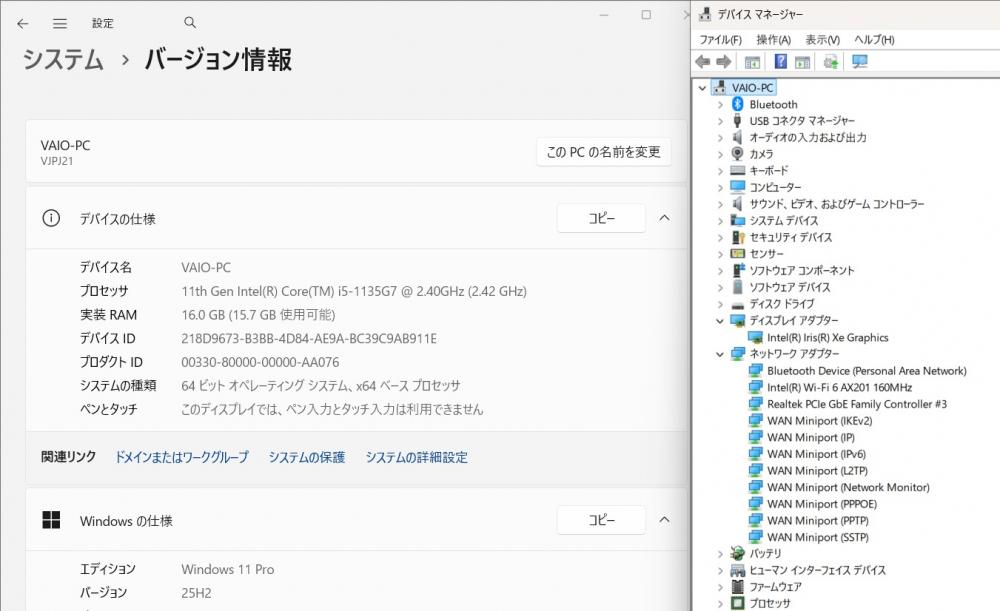Select WAN Miniport (Network Monitor) entry
The height and width of the screenshot is (611, 1000).
848,487
